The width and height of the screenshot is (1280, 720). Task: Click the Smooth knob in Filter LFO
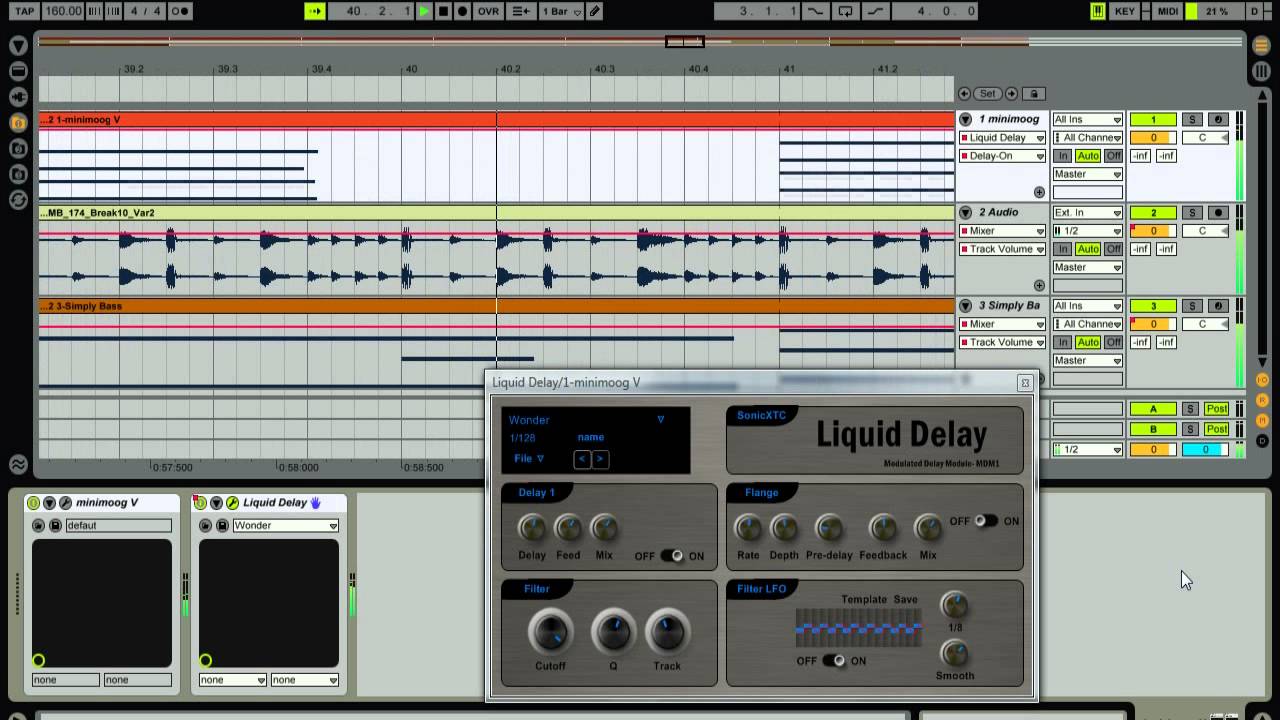pyautogui.click(x=955, y=654)
